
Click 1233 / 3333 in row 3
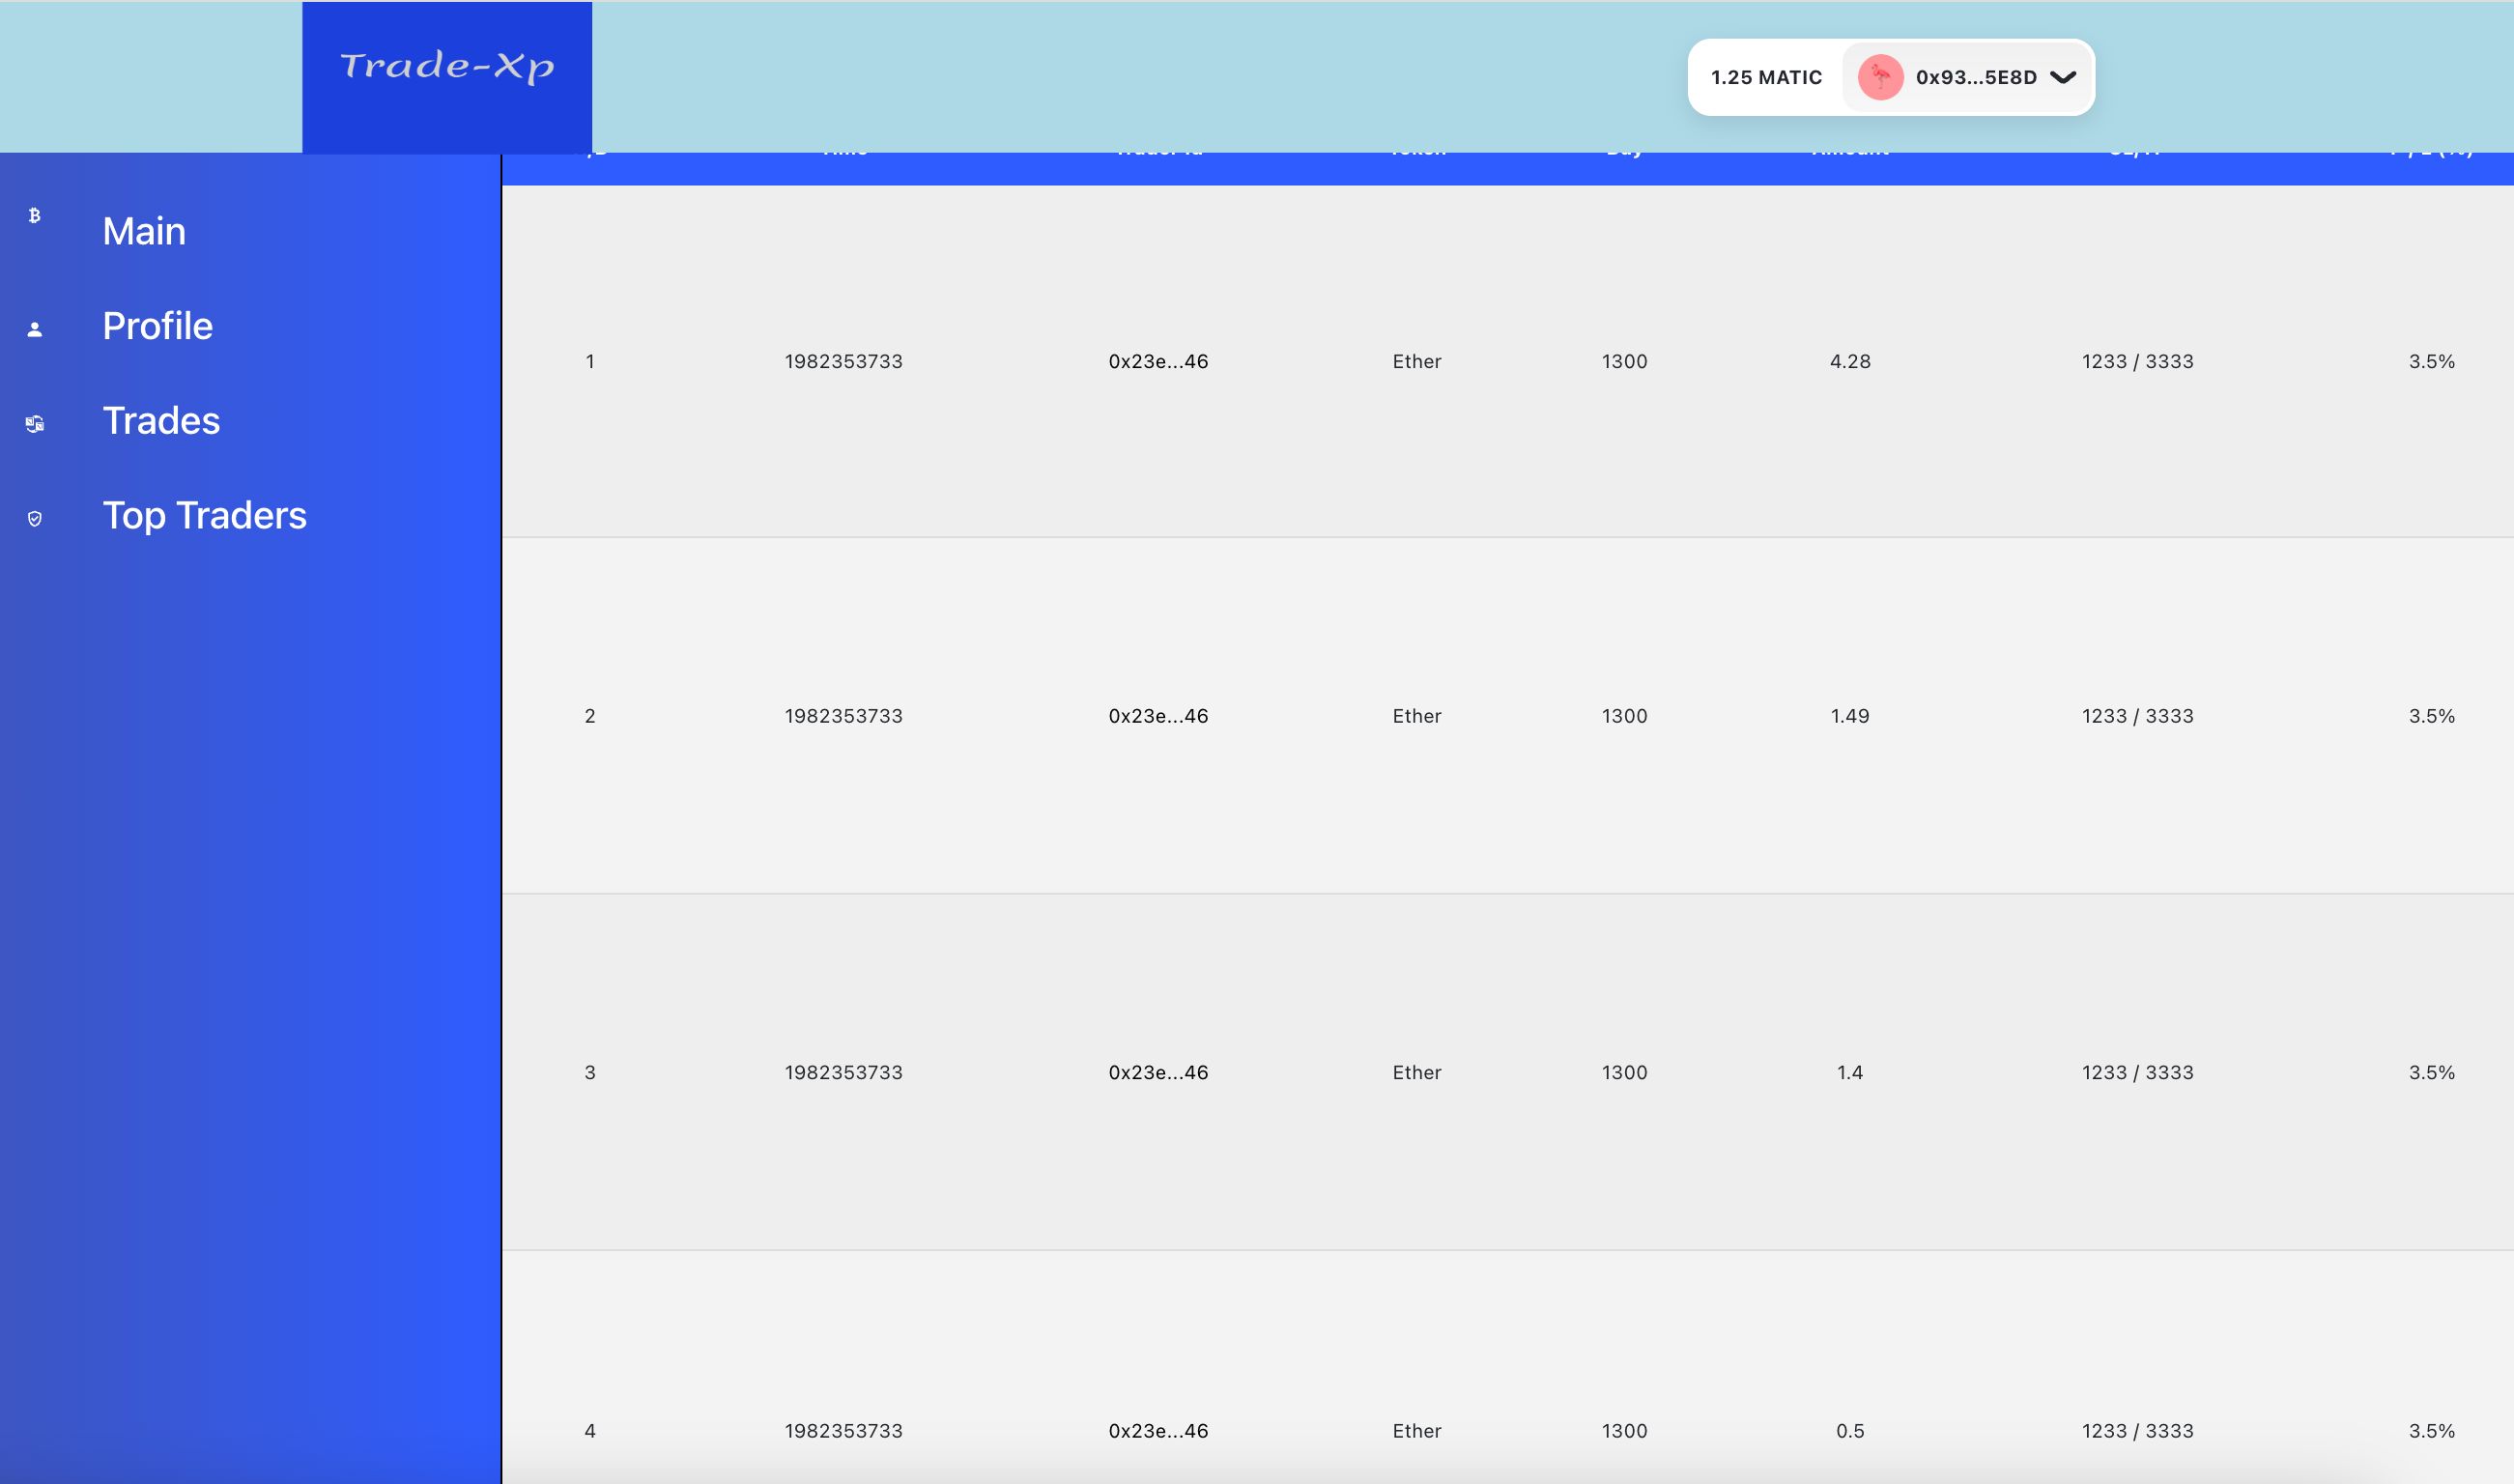click(2138, 1072)
